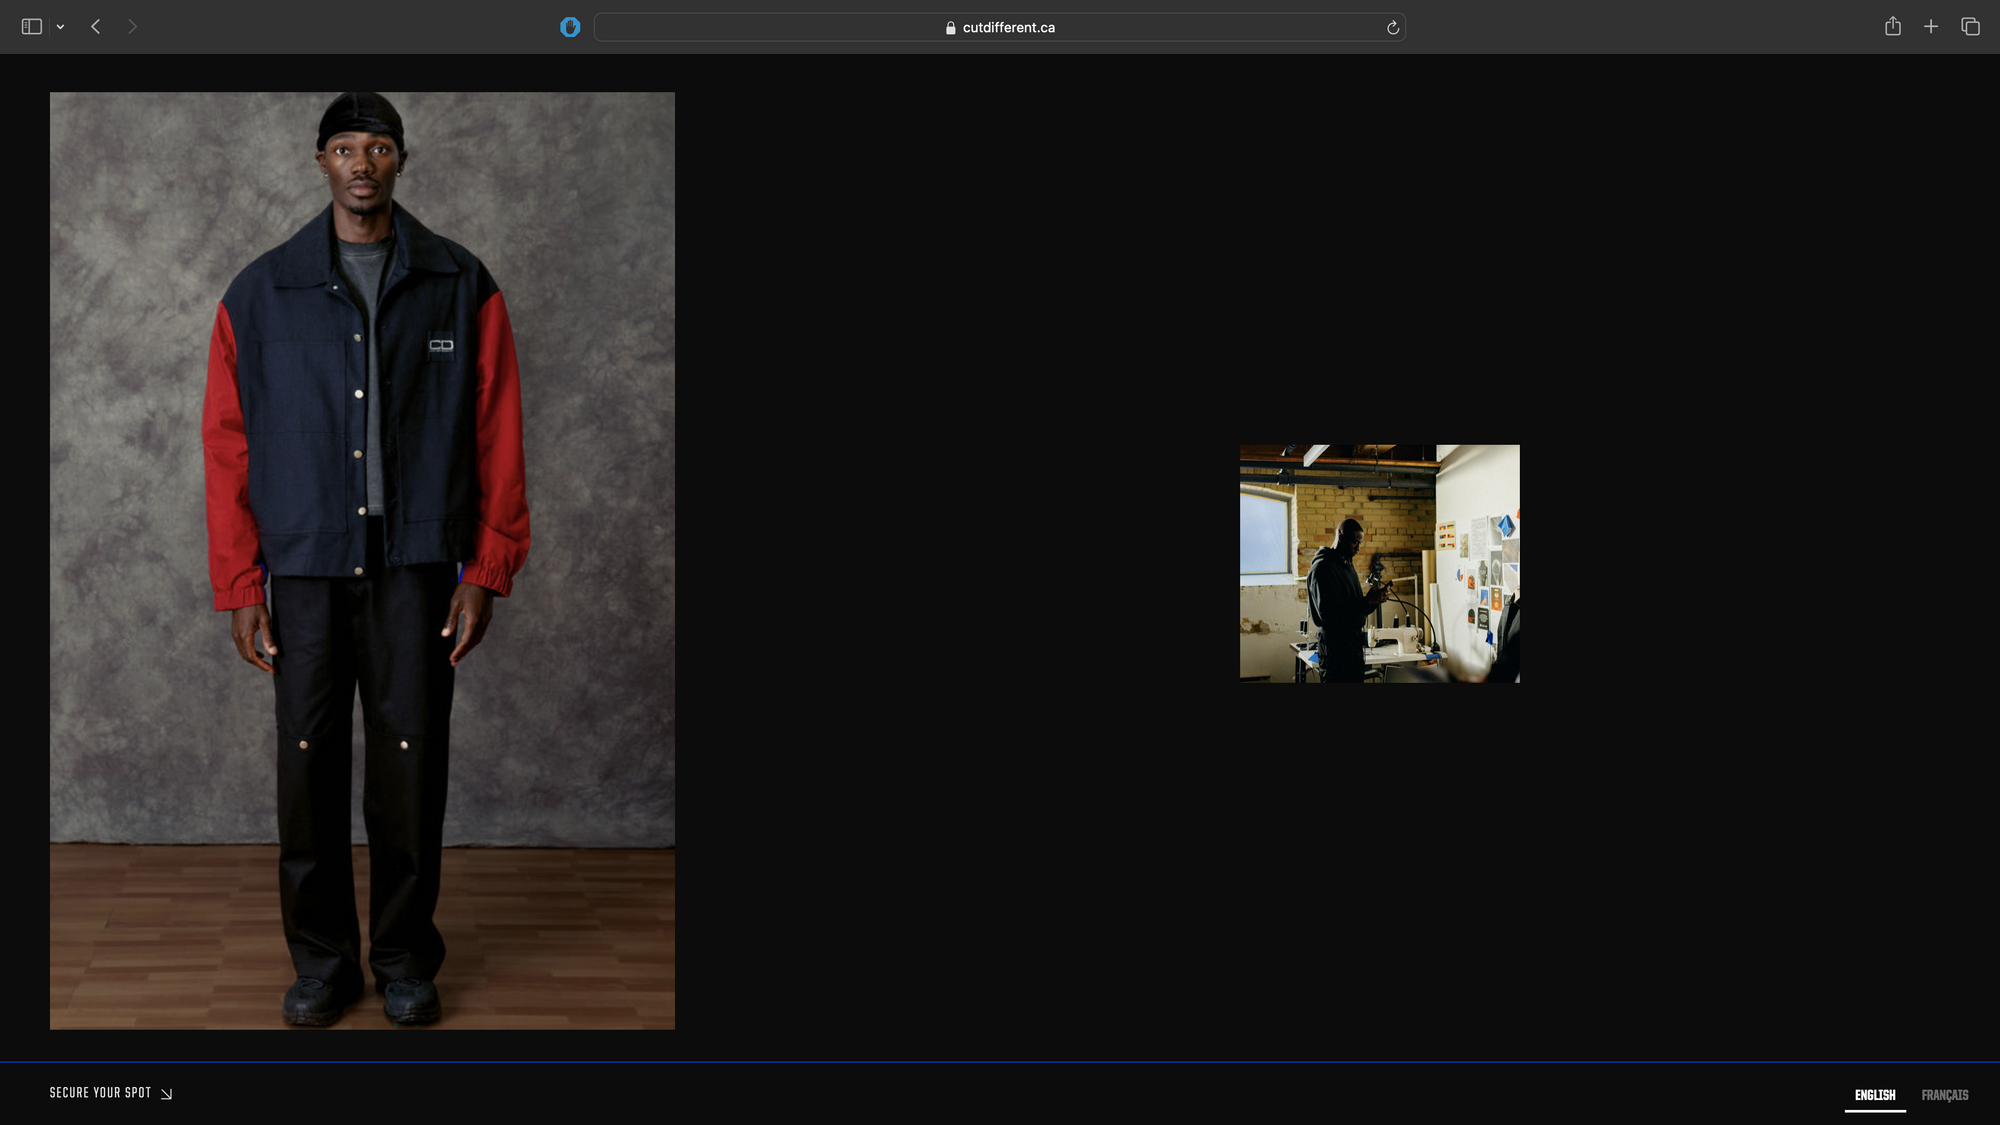Open the sidebar tab group dropdown chevron

pos(61,27)
